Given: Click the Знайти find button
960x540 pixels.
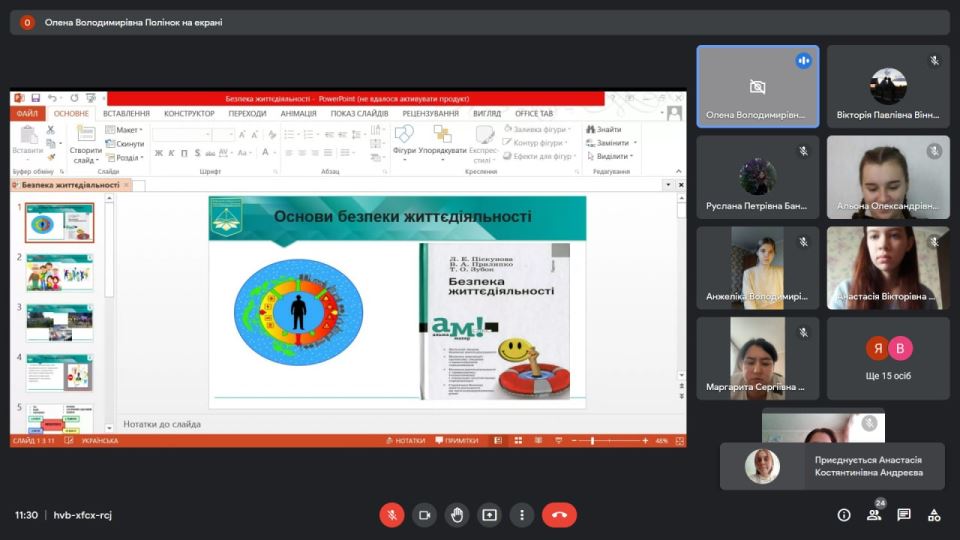Looking at the screenshot, I should tap(605, 130).
